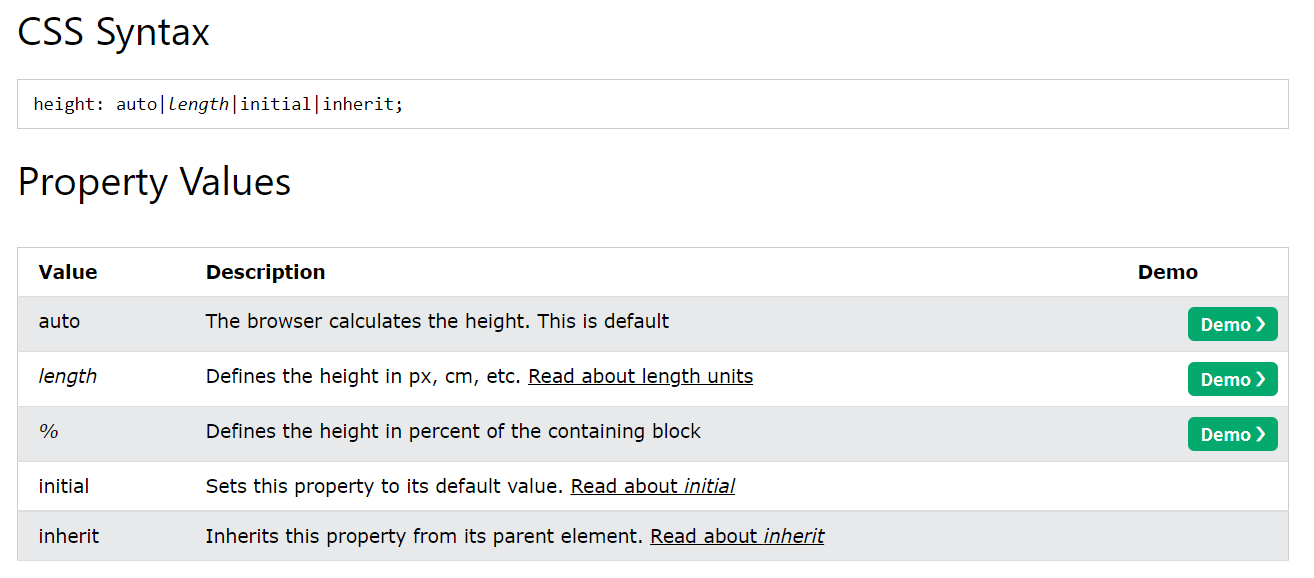
Task: Click italic 'length' in the syntax code
Action: 198,104
